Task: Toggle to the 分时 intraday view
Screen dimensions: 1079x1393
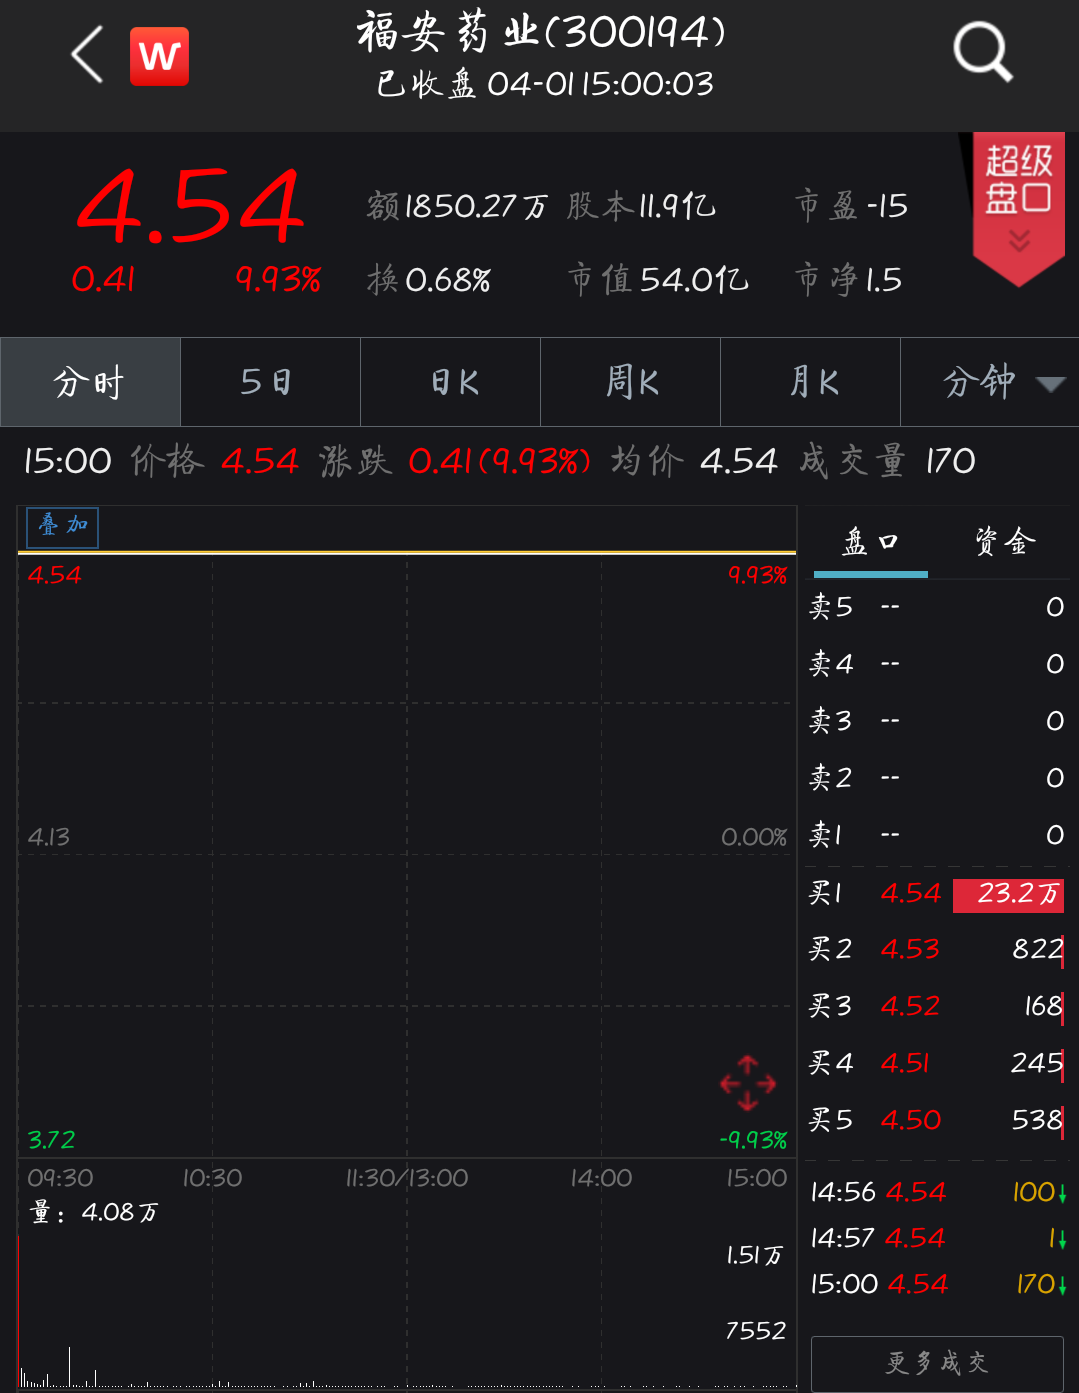Action: (x=89, y=382)
